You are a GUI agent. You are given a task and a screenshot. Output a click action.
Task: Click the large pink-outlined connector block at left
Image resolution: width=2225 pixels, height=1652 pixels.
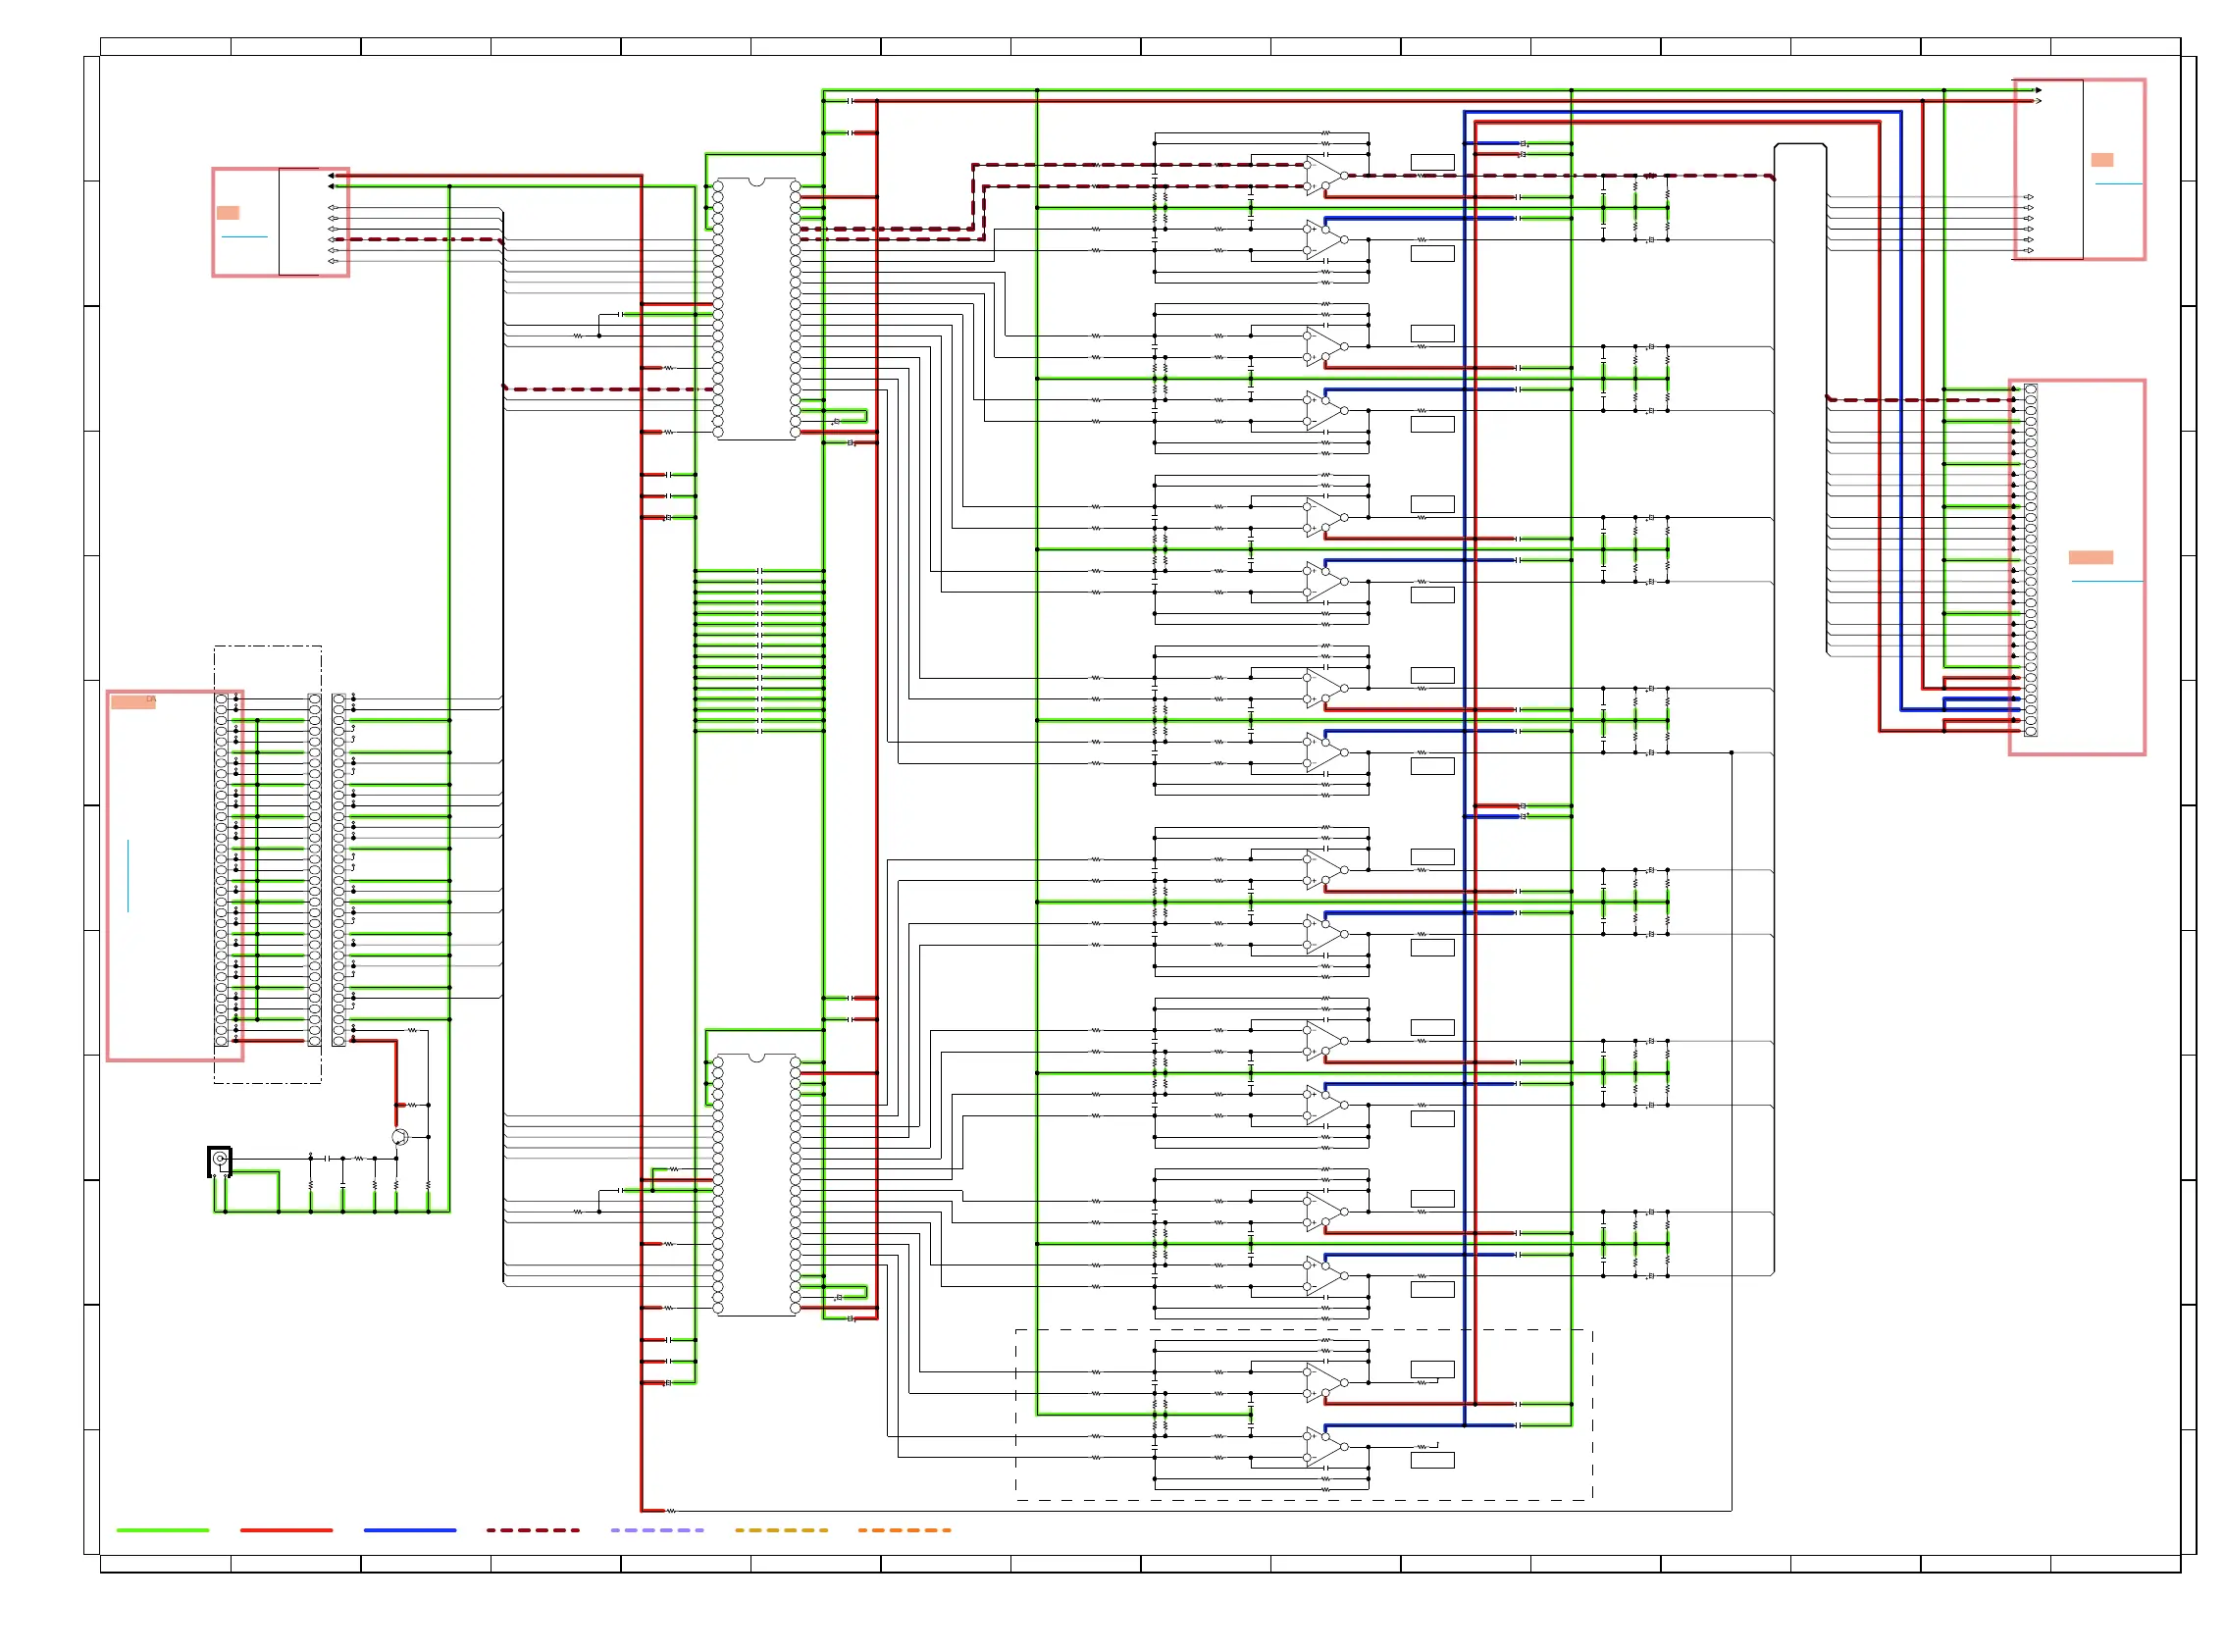(x=175, y=876)
